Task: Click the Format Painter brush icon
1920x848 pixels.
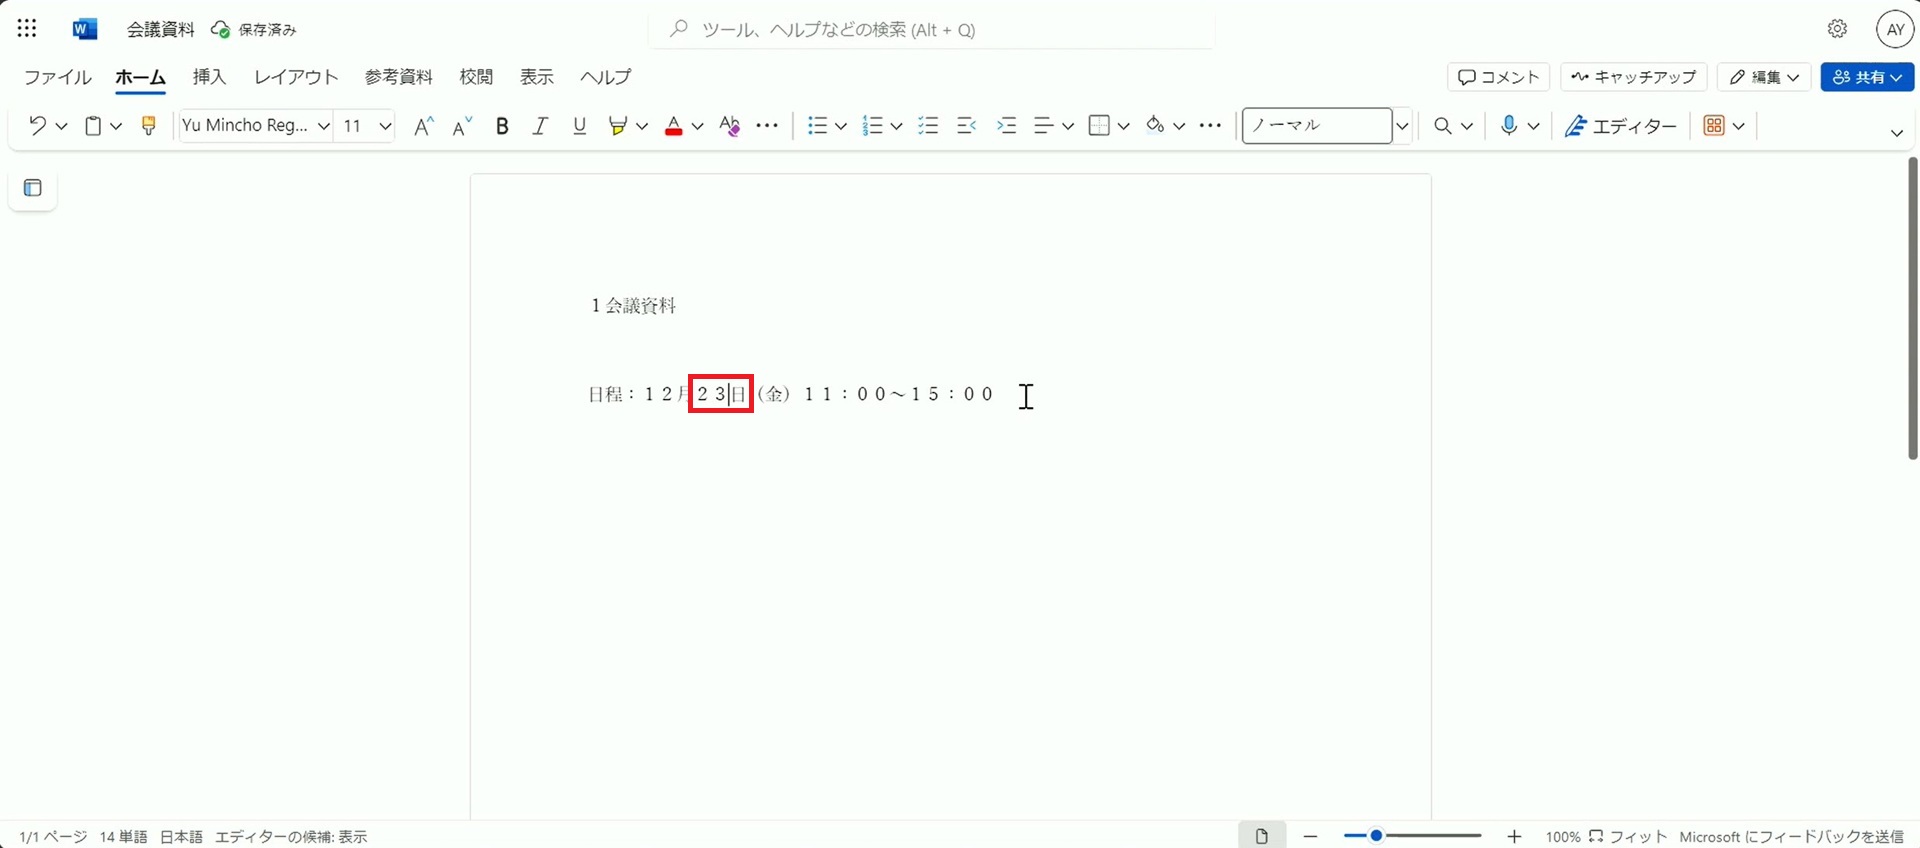Action: (x=149, y=125)
